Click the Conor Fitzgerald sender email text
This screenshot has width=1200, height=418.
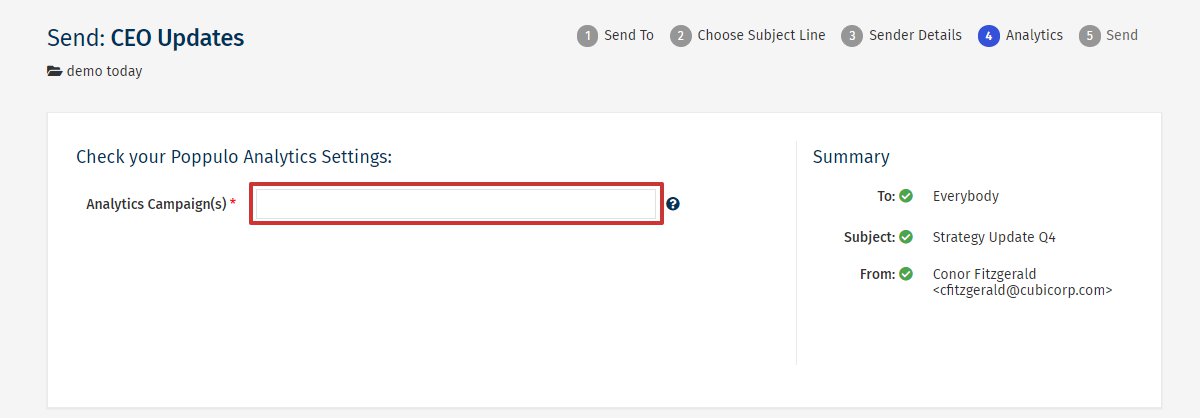coord(1021,290)
